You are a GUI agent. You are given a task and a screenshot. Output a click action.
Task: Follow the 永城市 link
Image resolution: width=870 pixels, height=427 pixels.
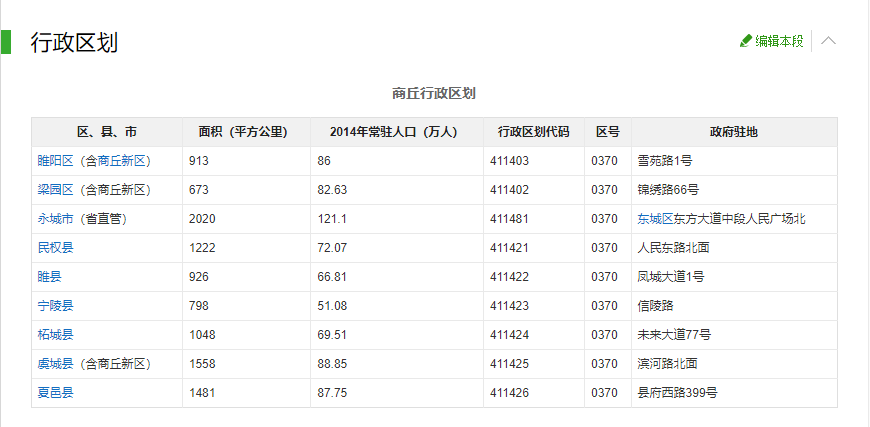[x=56, y=219]
